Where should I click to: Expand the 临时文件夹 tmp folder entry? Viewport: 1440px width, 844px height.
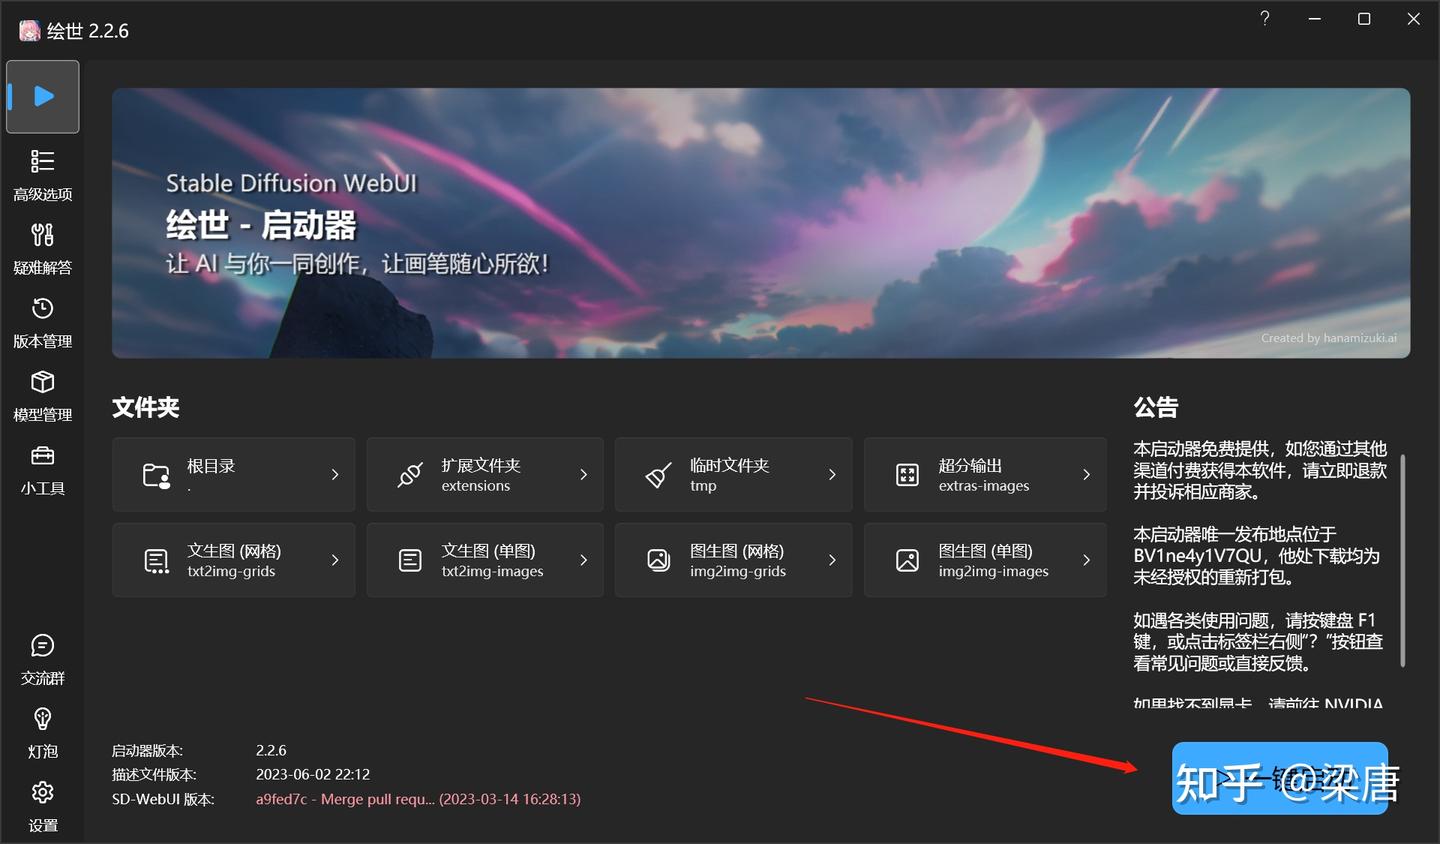pyautogui.click(x=833, y=474)
